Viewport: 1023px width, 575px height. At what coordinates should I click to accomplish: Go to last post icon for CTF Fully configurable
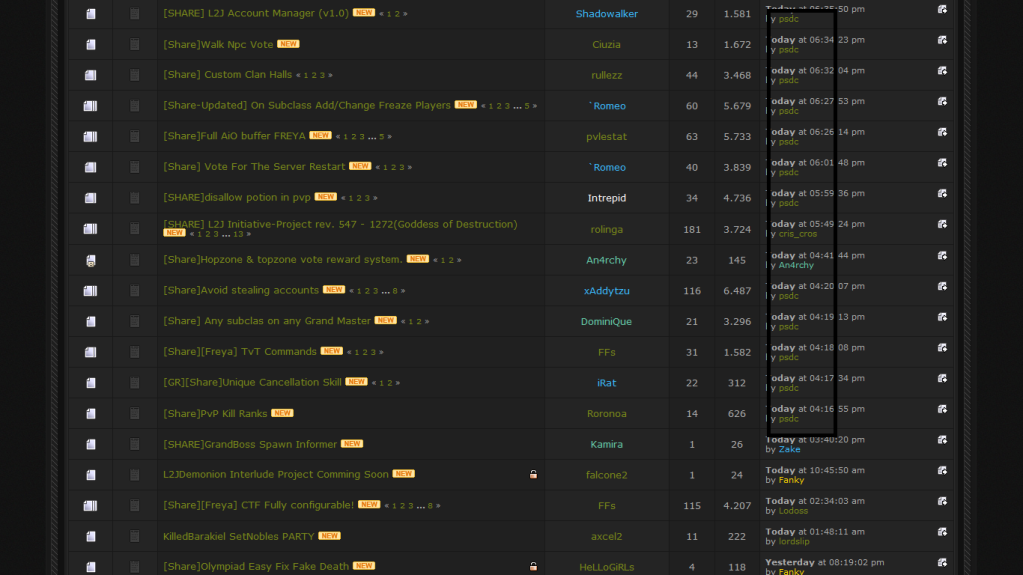tap(942, 501)
